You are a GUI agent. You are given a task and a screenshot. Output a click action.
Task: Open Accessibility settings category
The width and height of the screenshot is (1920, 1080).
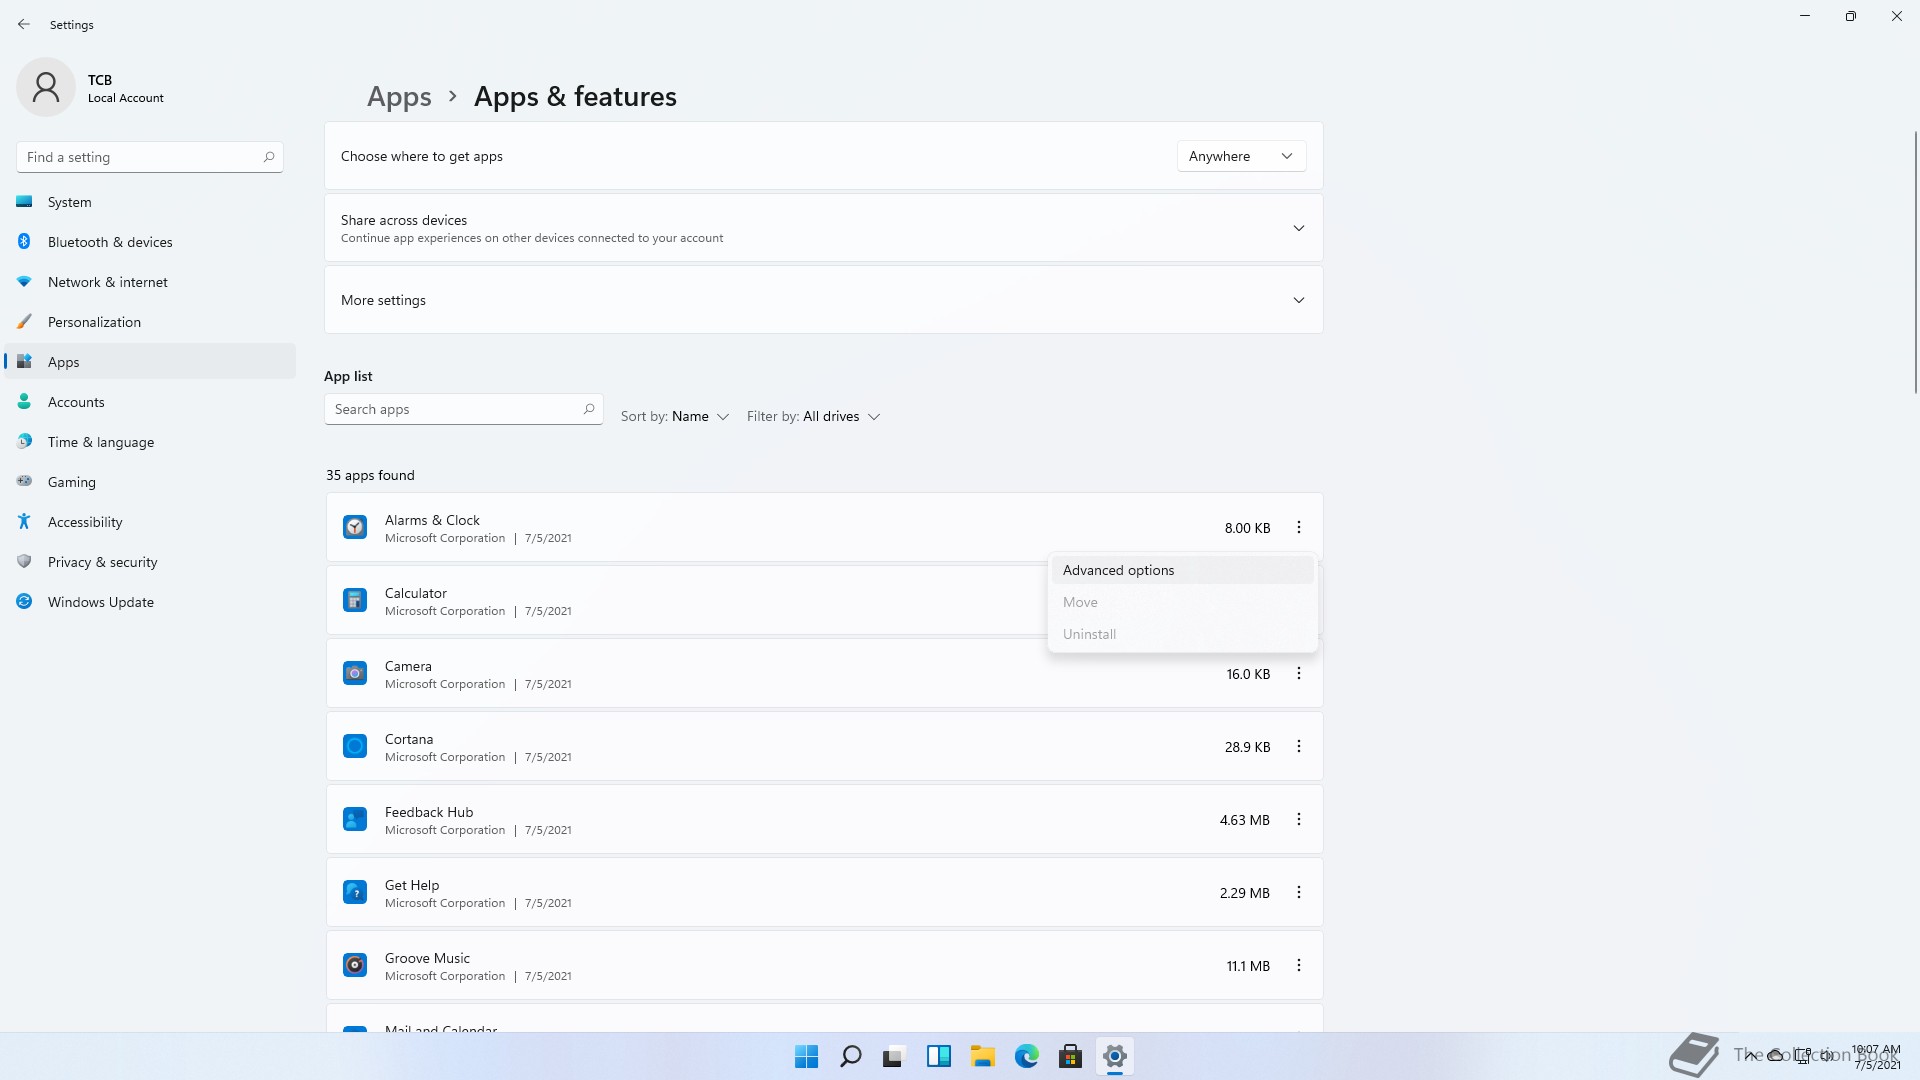(150, 522)
